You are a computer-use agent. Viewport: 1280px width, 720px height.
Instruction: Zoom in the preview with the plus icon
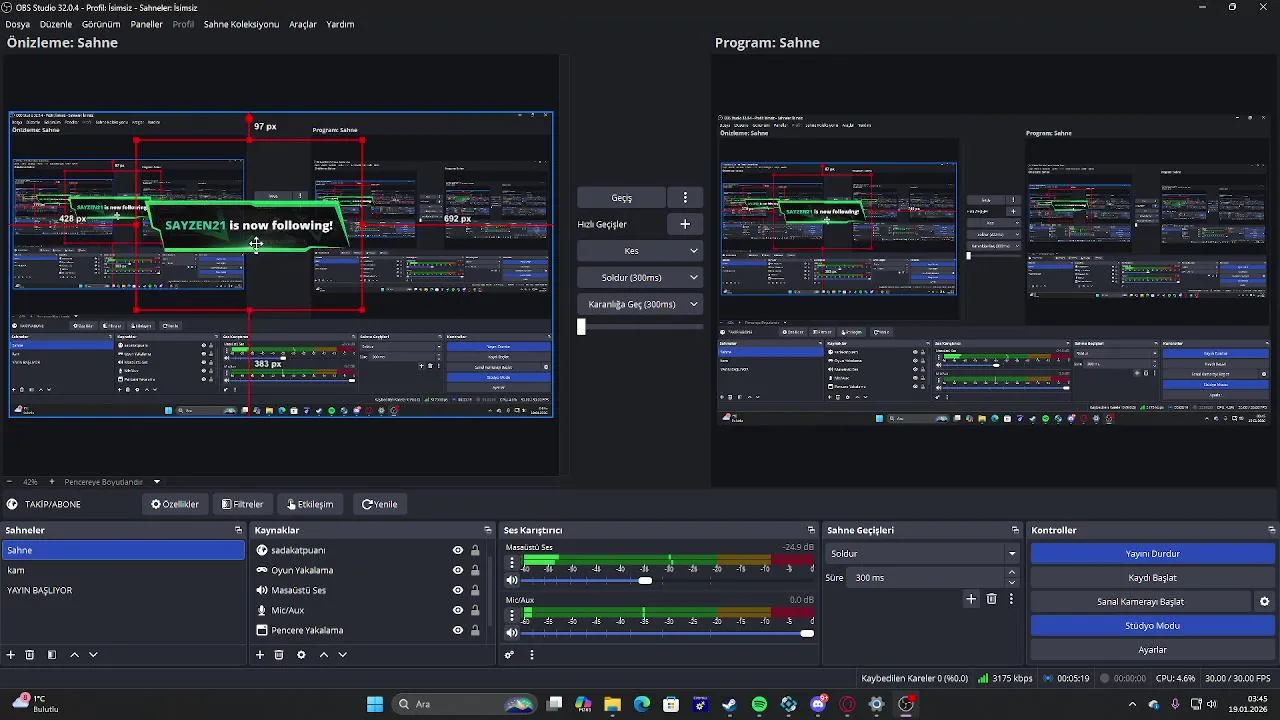pyautogui.click(x=52, y=482)
